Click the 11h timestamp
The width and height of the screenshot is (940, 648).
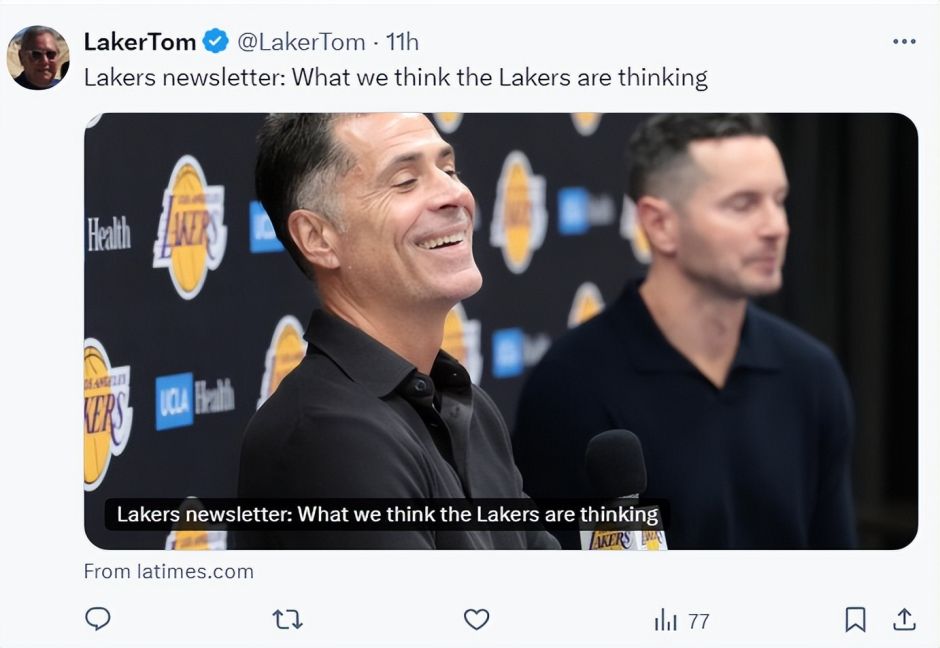[x=403, y=42]
